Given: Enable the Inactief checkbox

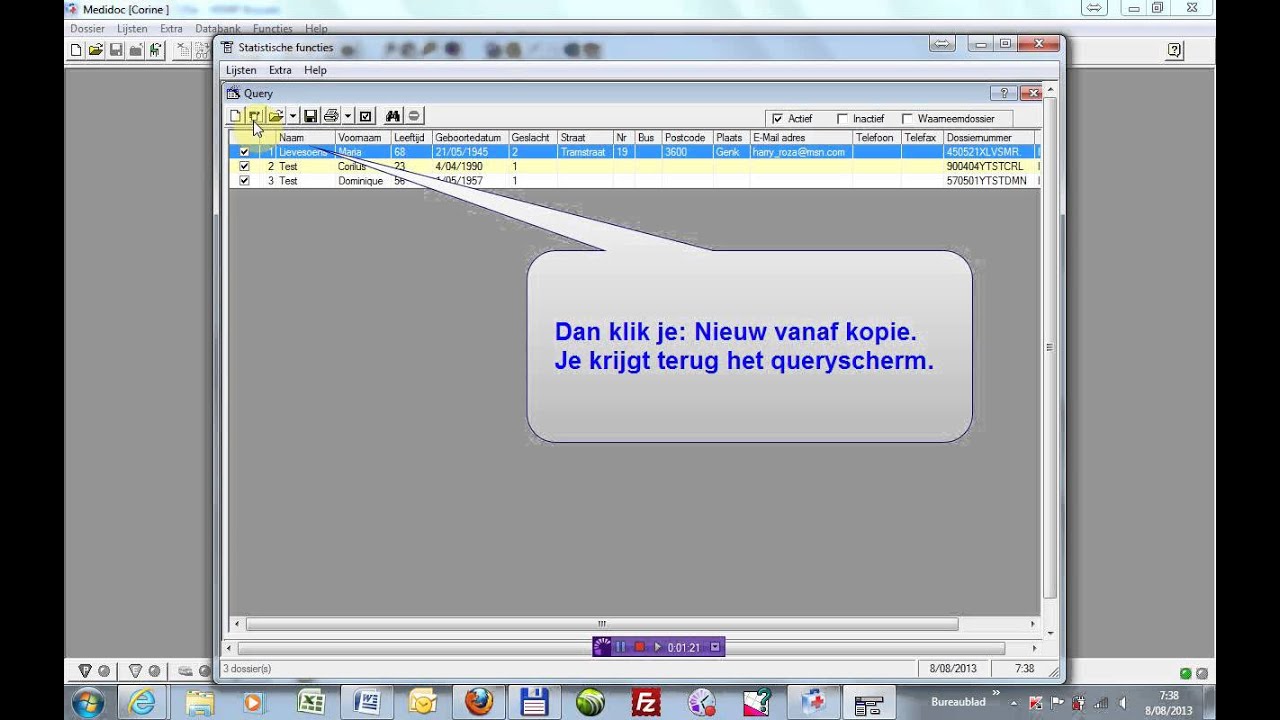Looking at the screenshot, I should (842, 119).
